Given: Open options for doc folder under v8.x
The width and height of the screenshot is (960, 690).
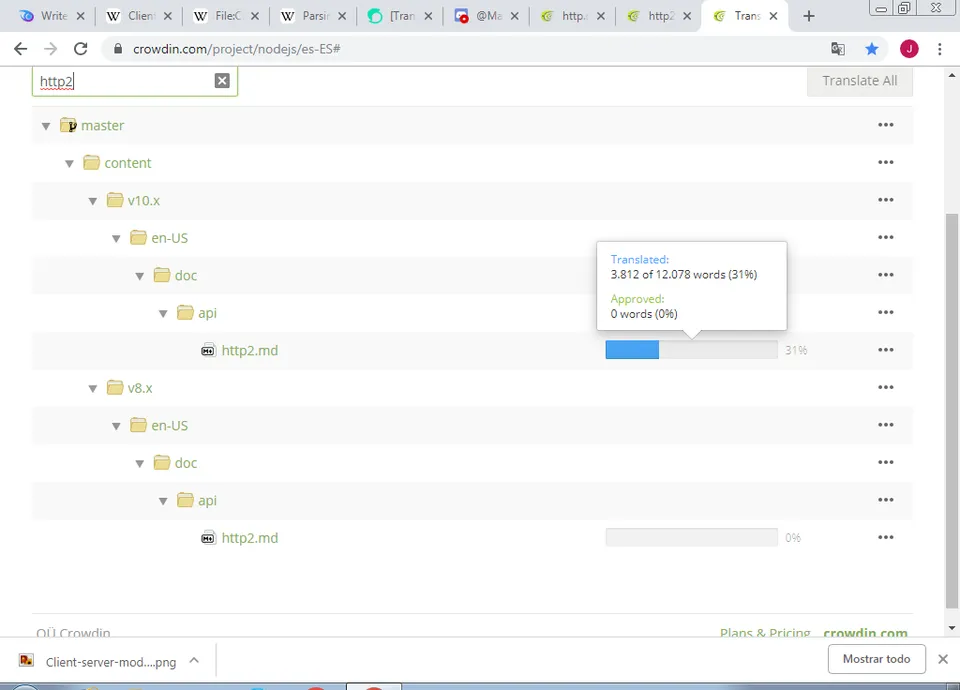Looking at the screenshot, I should [x=885, y=462].
